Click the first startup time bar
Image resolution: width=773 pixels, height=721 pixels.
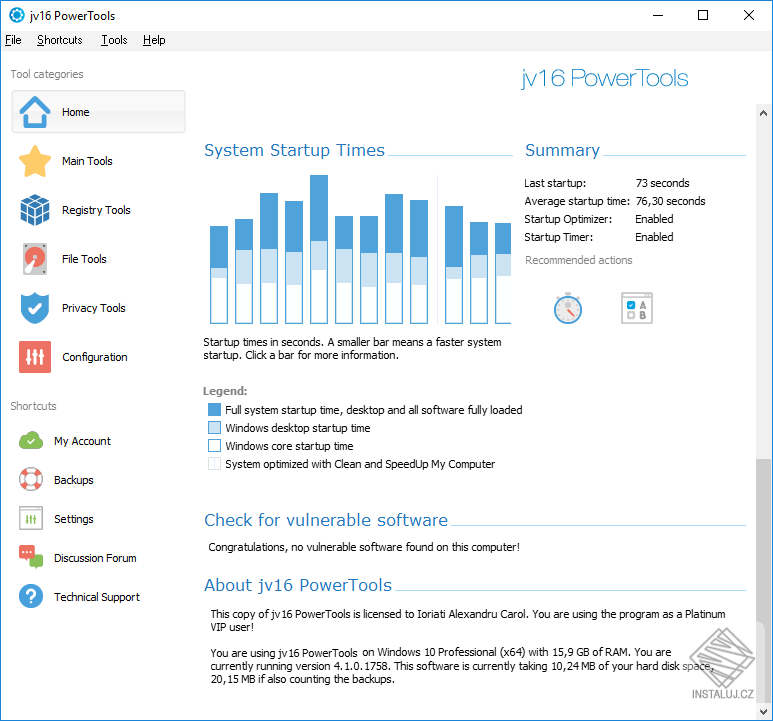pos(219,275)
